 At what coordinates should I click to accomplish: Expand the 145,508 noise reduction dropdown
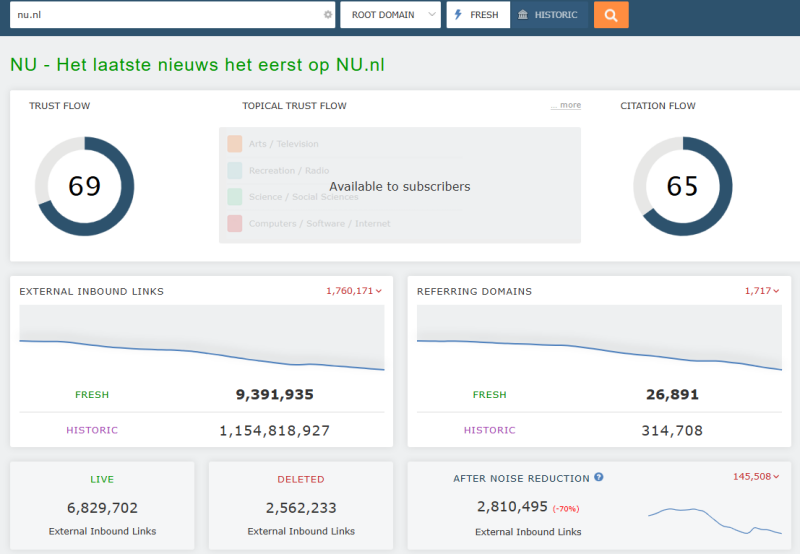(x=757, y=477)
